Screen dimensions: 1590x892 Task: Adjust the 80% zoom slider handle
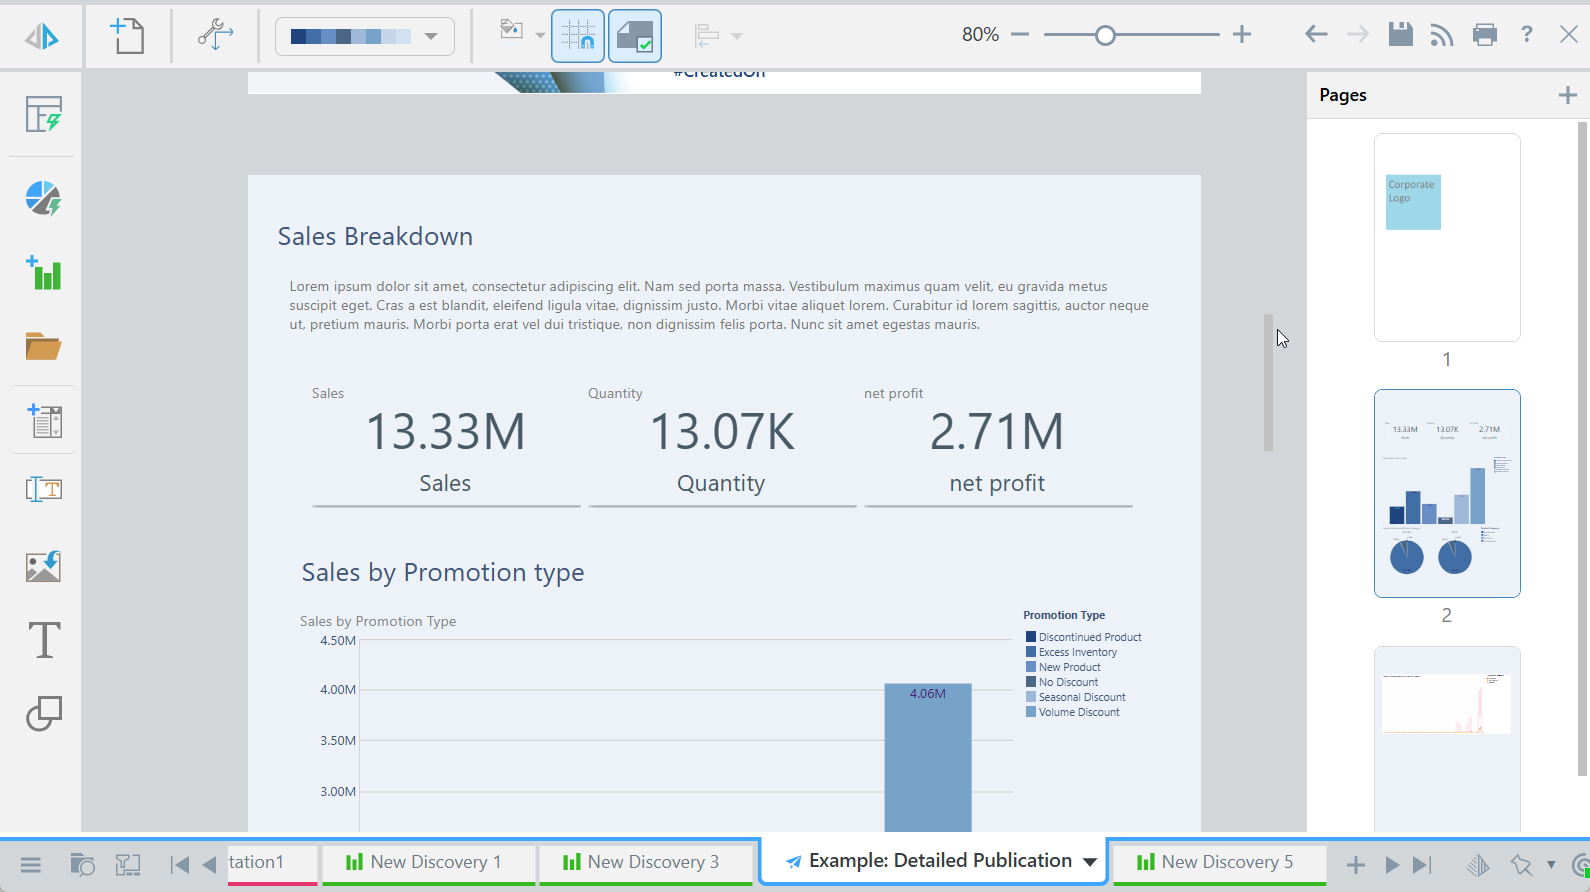point(1105,36)
